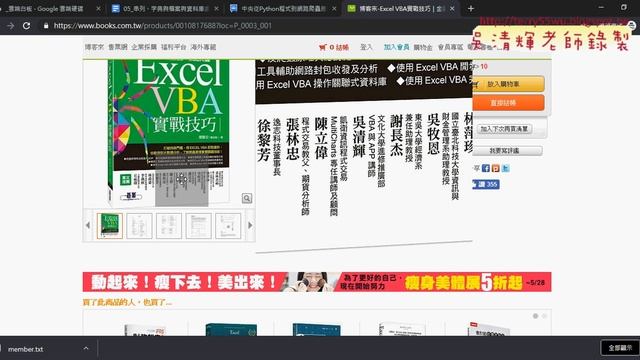Select the third preview page thumbnail

pos(169,225)
